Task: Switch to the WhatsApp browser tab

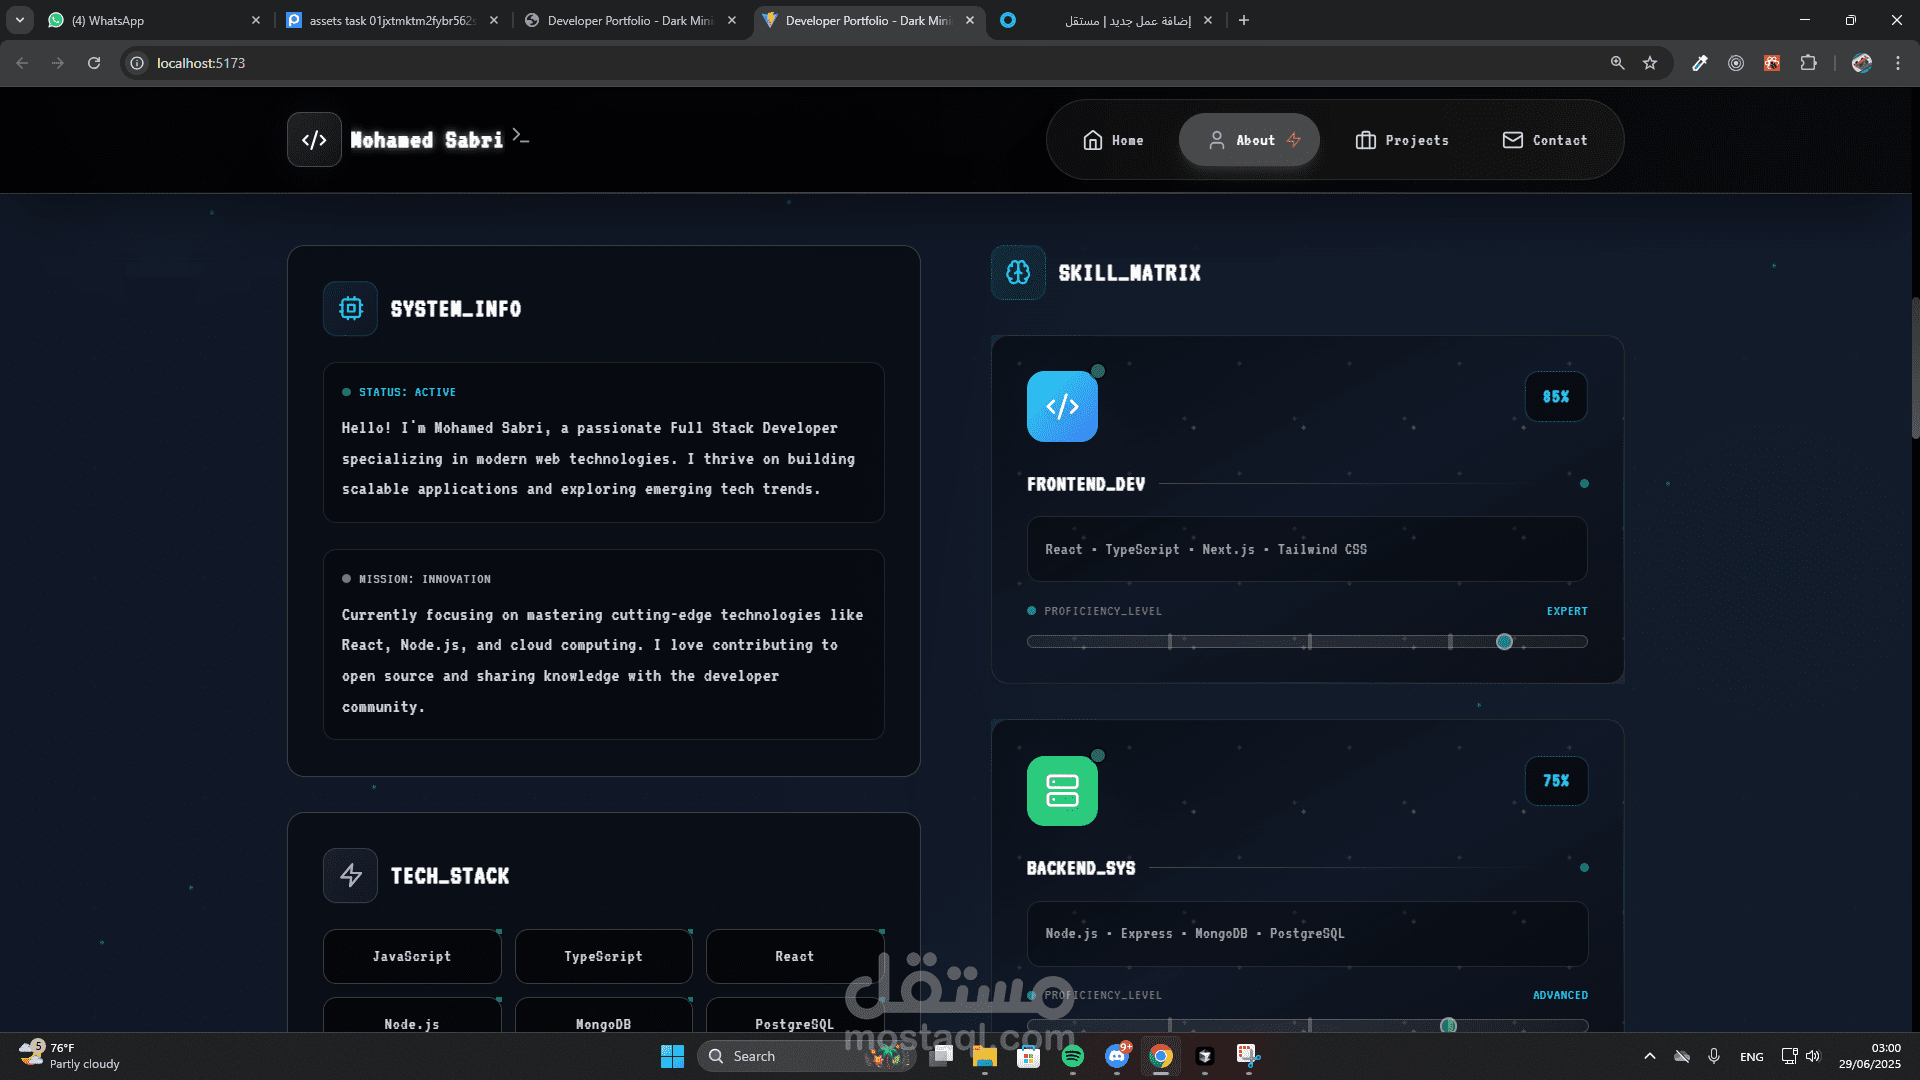Action: pyautogui.click(x=150, y=20)
